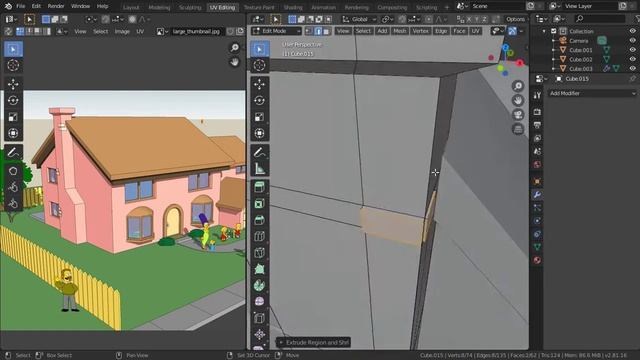Open the Material properties tab
640x360 pixels.
(537, 260)
